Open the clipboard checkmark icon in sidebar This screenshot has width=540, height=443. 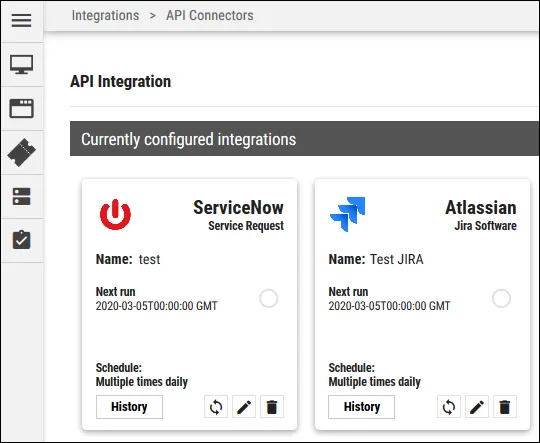[x=21, y=240]
